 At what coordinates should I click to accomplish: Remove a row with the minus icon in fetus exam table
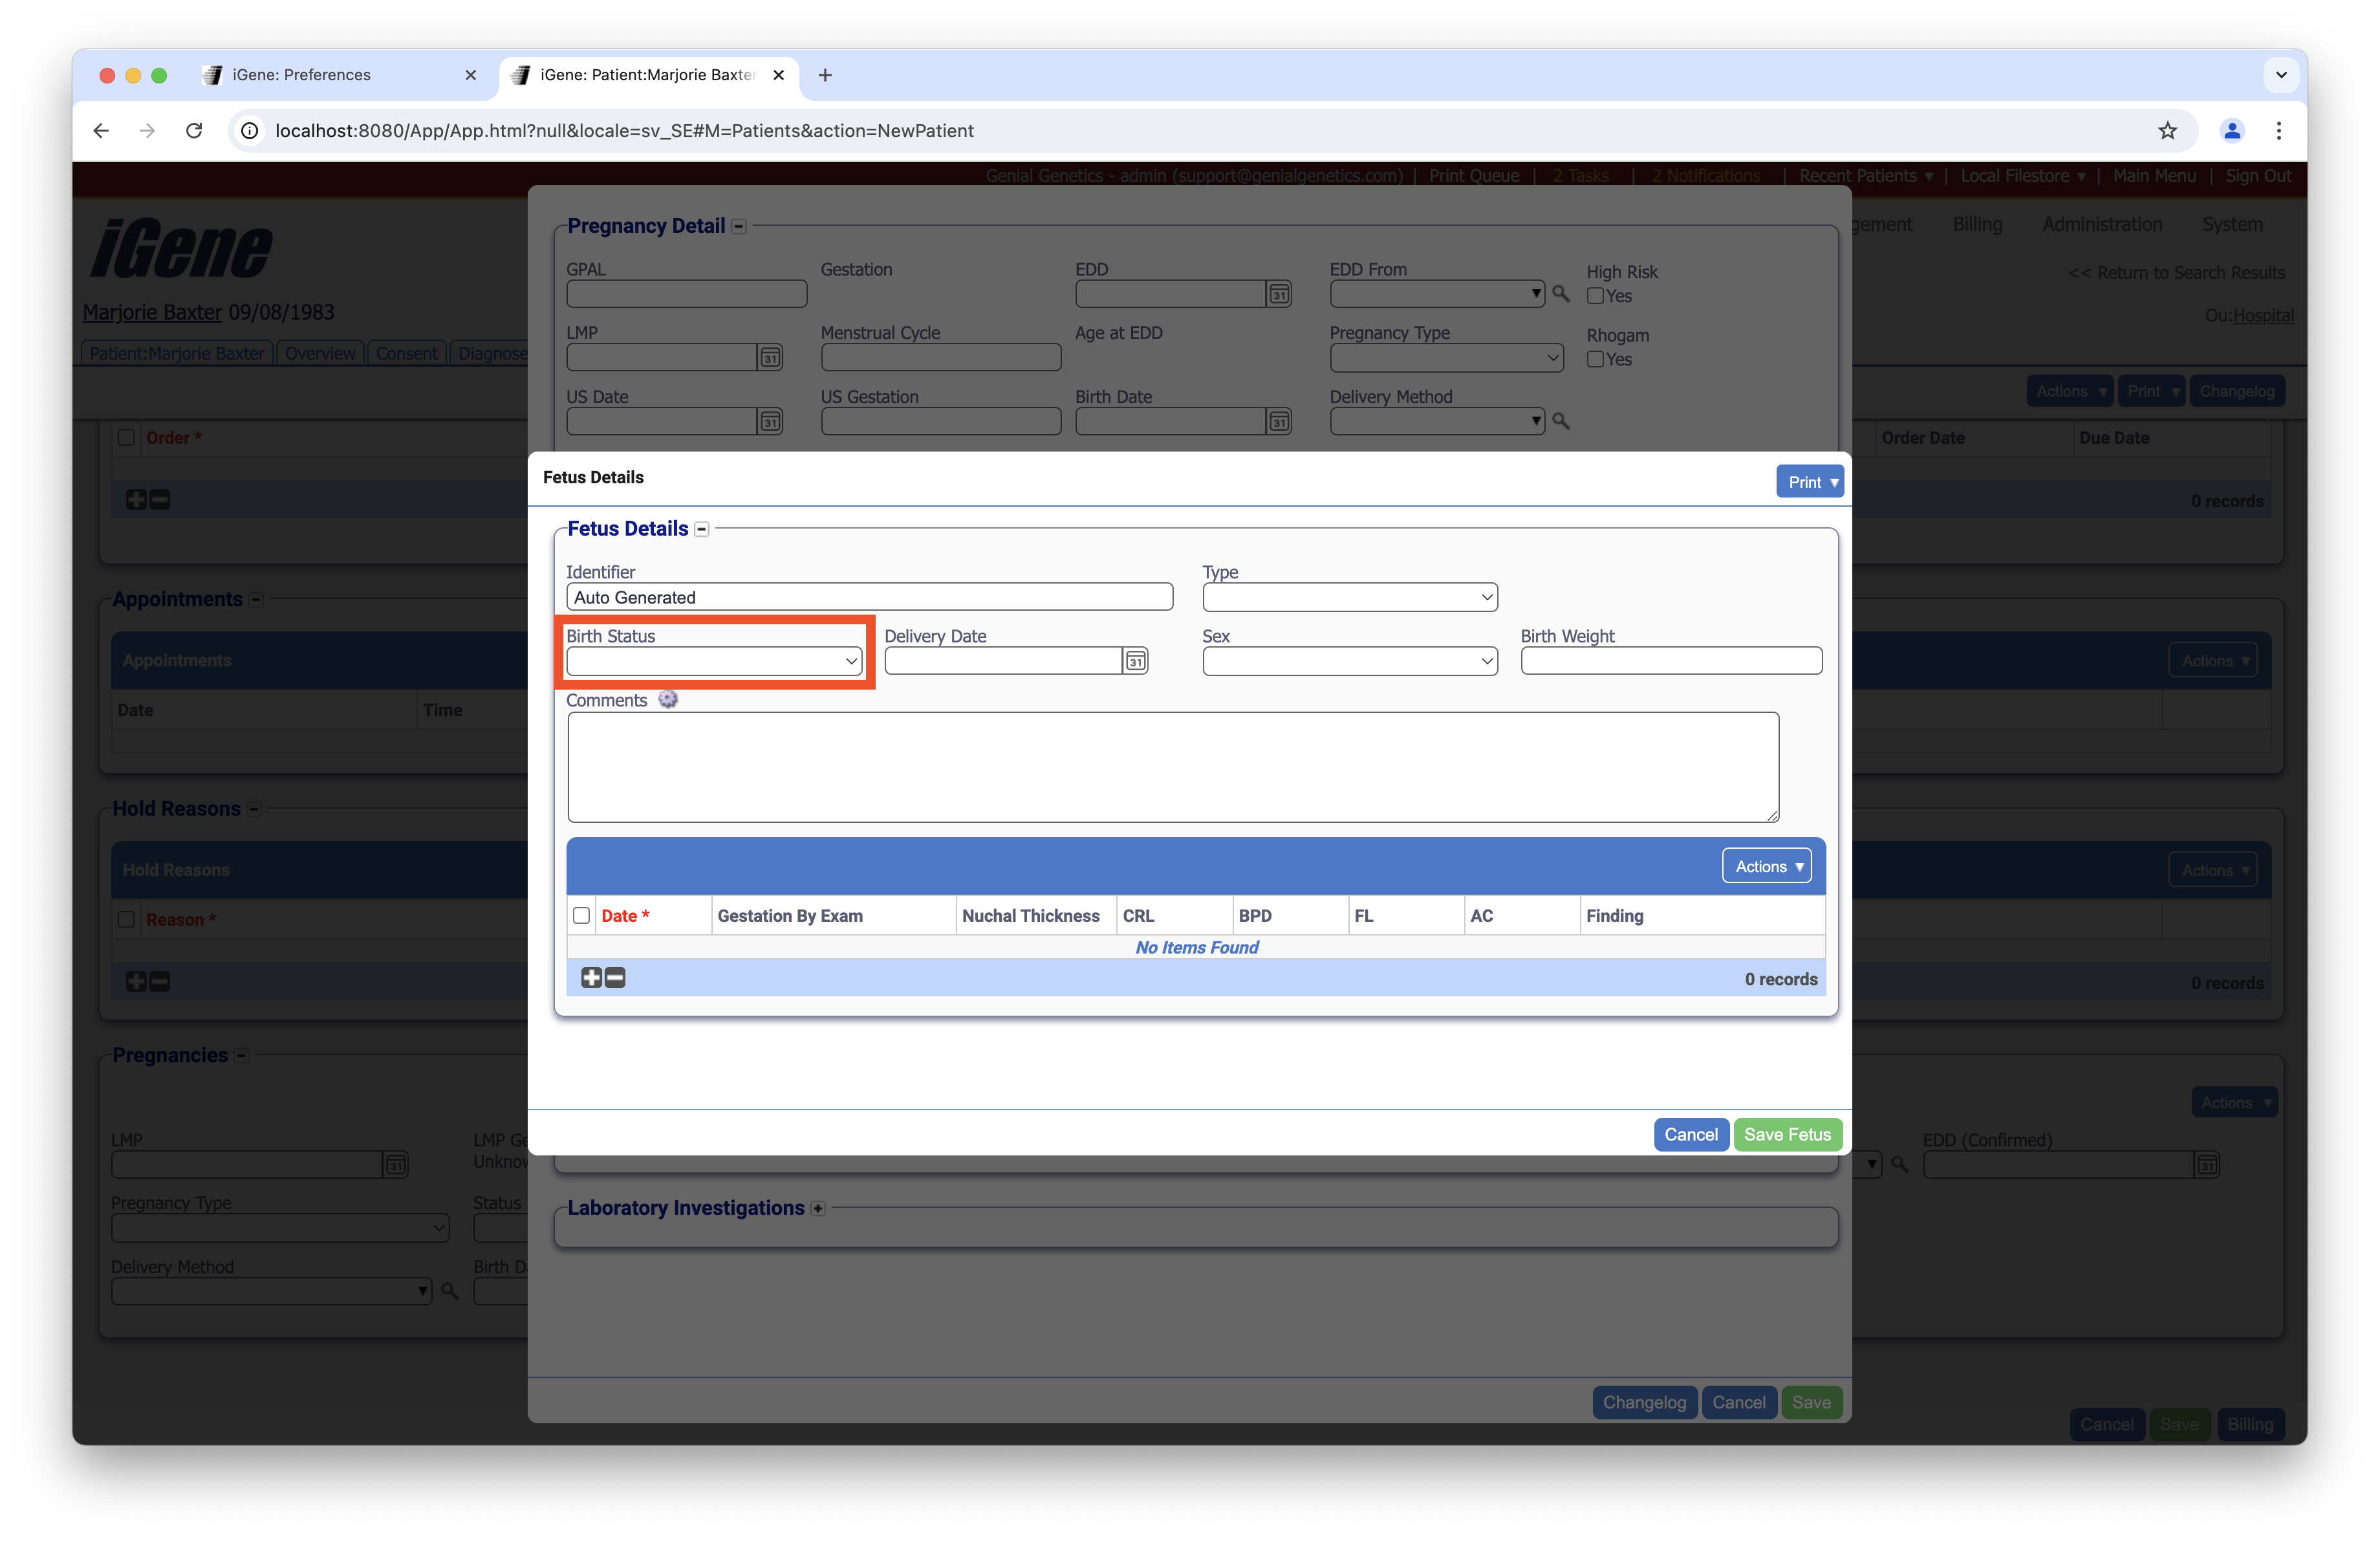[616, 978]
